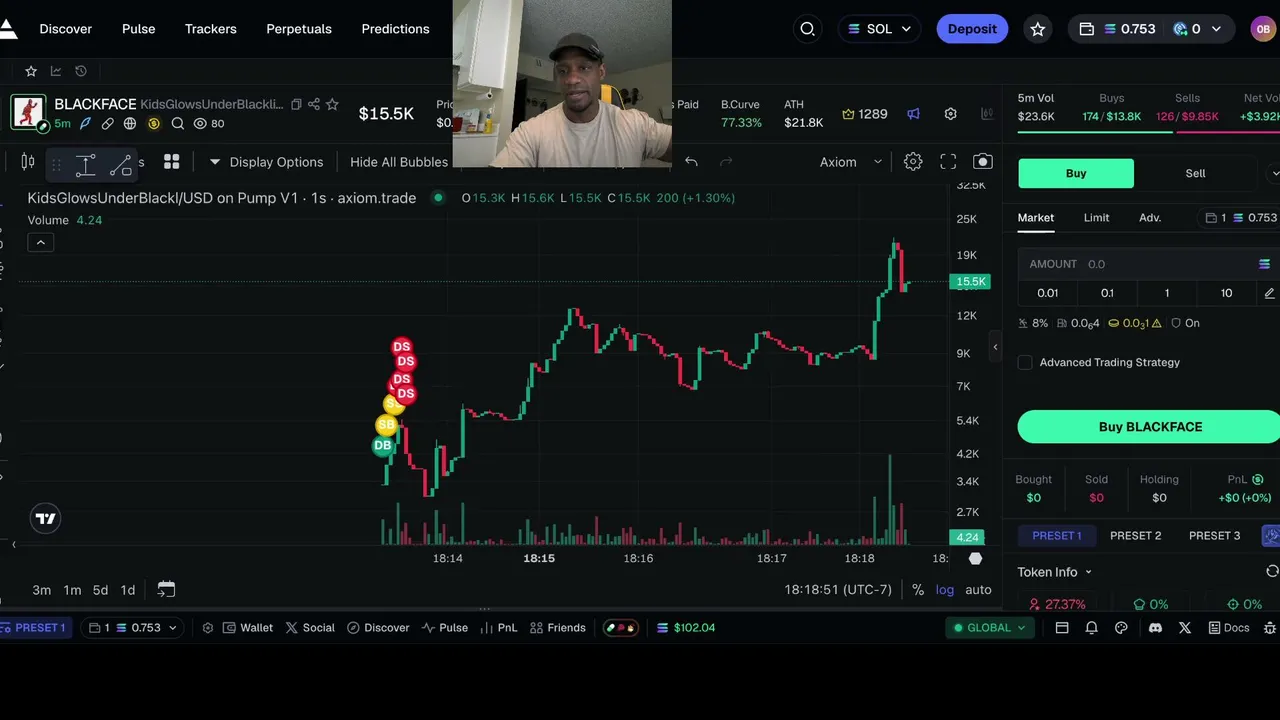Switch the order panel to Buy

tap(1076, 173)
